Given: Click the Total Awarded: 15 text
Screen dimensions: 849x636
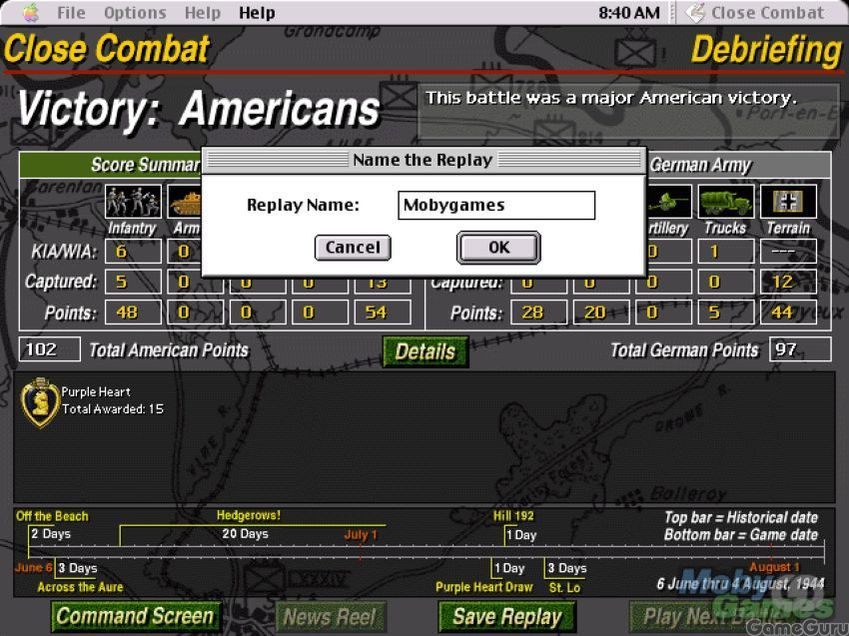Looking at the screenshot, I should pyautogui.click(x=113, y=409).
